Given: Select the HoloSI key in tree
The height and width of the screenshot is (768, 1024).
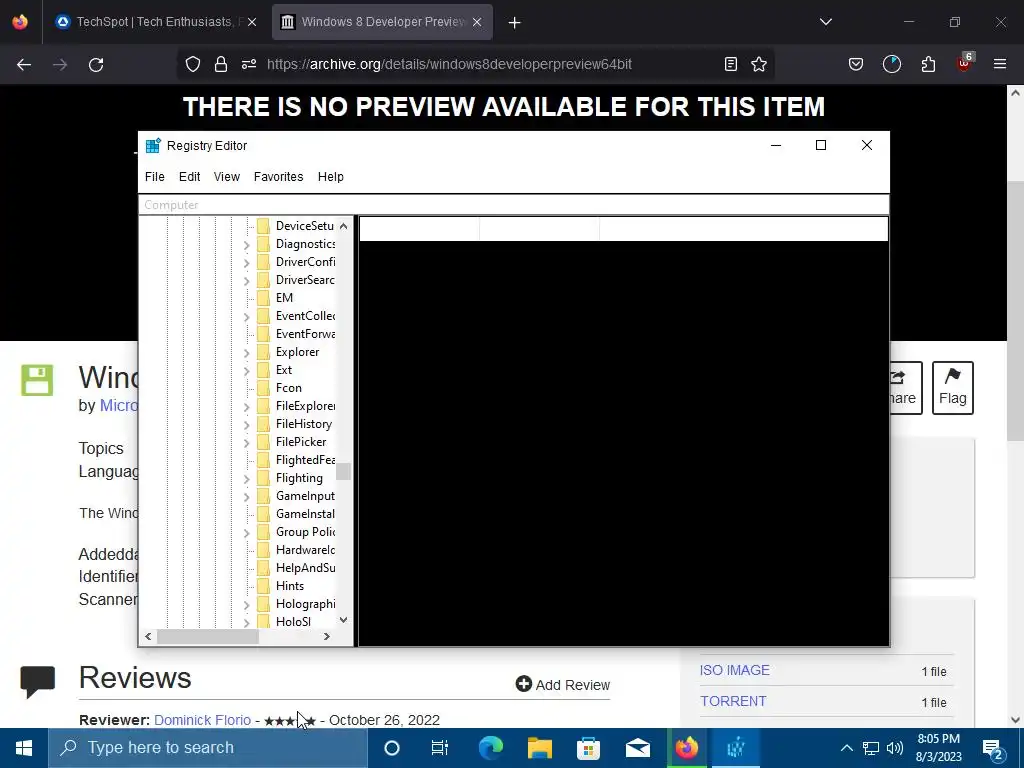Looking at the screenshot, I should coord(293,622).
